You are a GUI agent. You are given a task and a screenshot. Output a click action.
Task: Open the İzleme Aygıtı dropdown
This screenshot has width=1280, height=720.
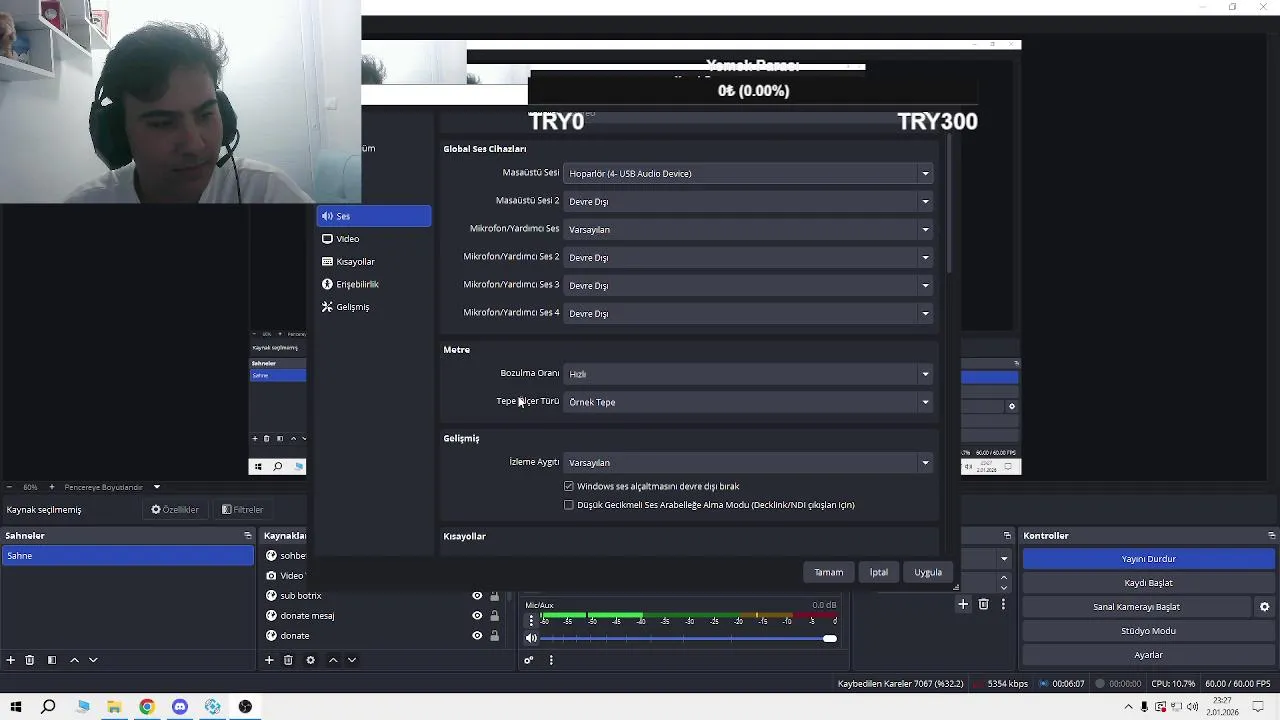[749, 463]
